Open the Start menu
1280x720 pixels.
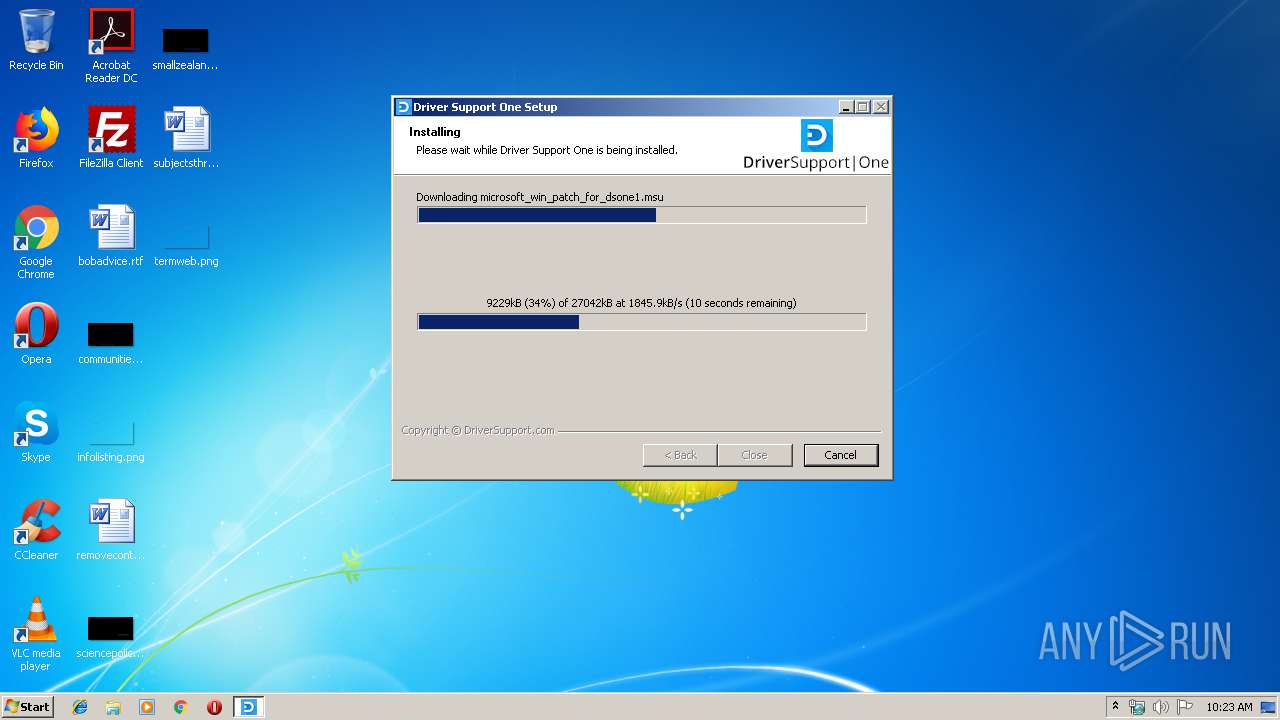point(27,706)
